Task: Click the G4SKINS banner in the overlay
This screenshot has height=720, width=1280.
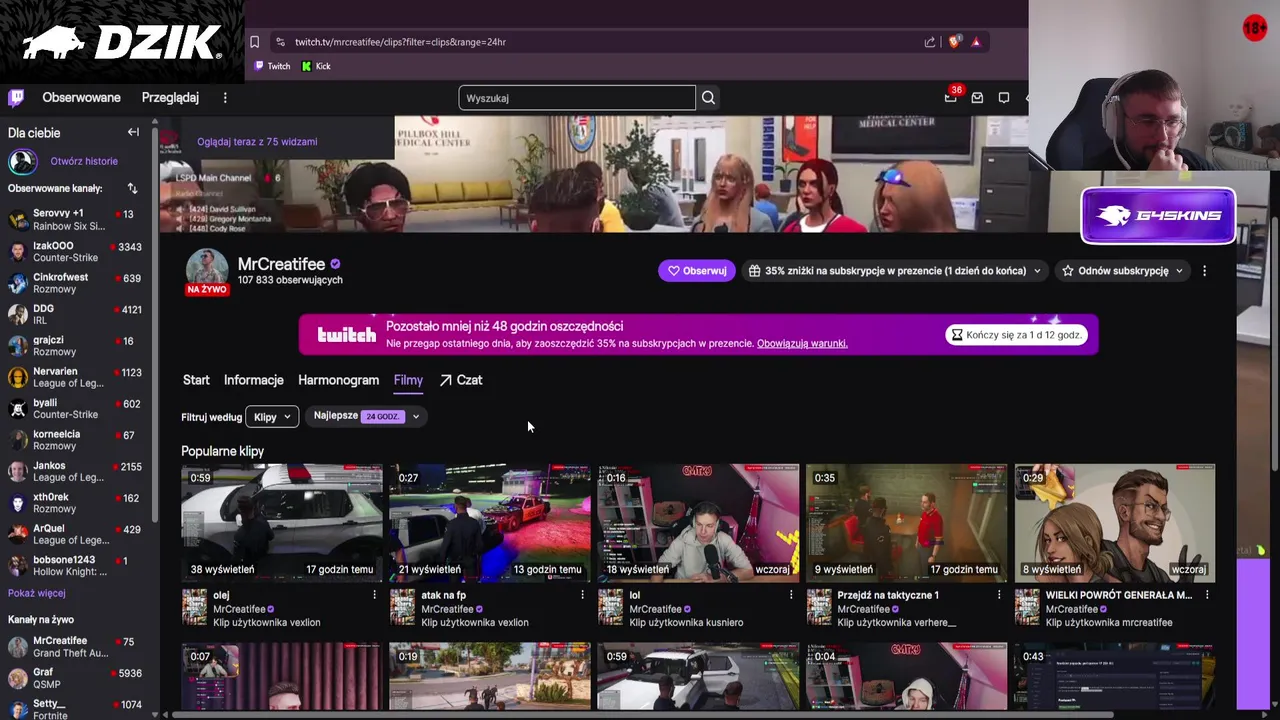Action: (1158, 215)
